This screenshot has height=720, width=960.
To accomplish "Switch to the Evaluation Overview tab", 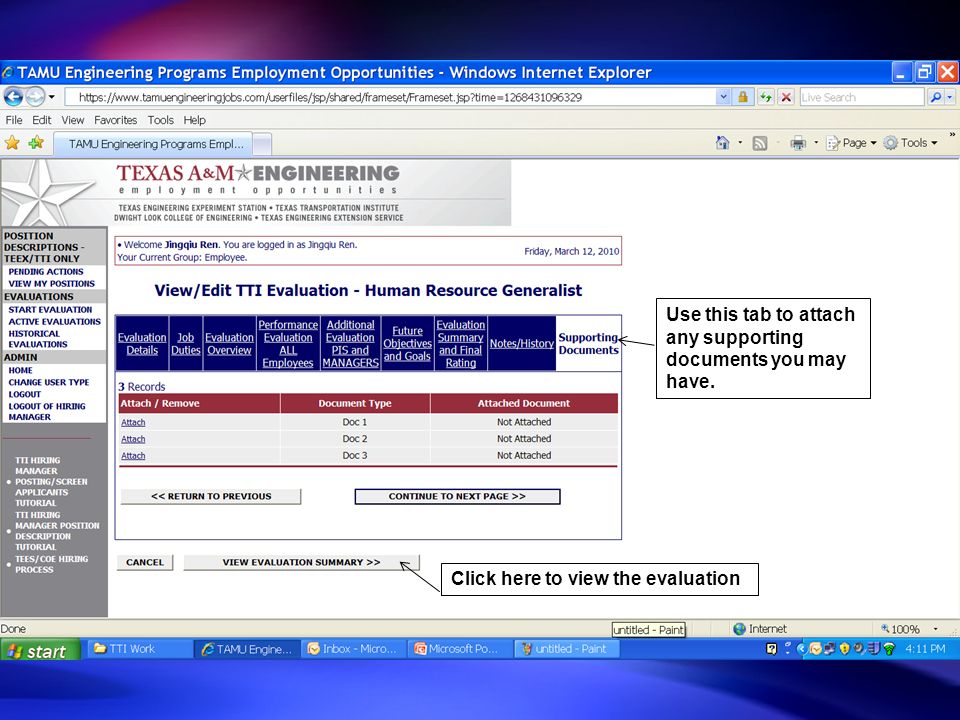I will pyautogui.click(x=229, y=343).
